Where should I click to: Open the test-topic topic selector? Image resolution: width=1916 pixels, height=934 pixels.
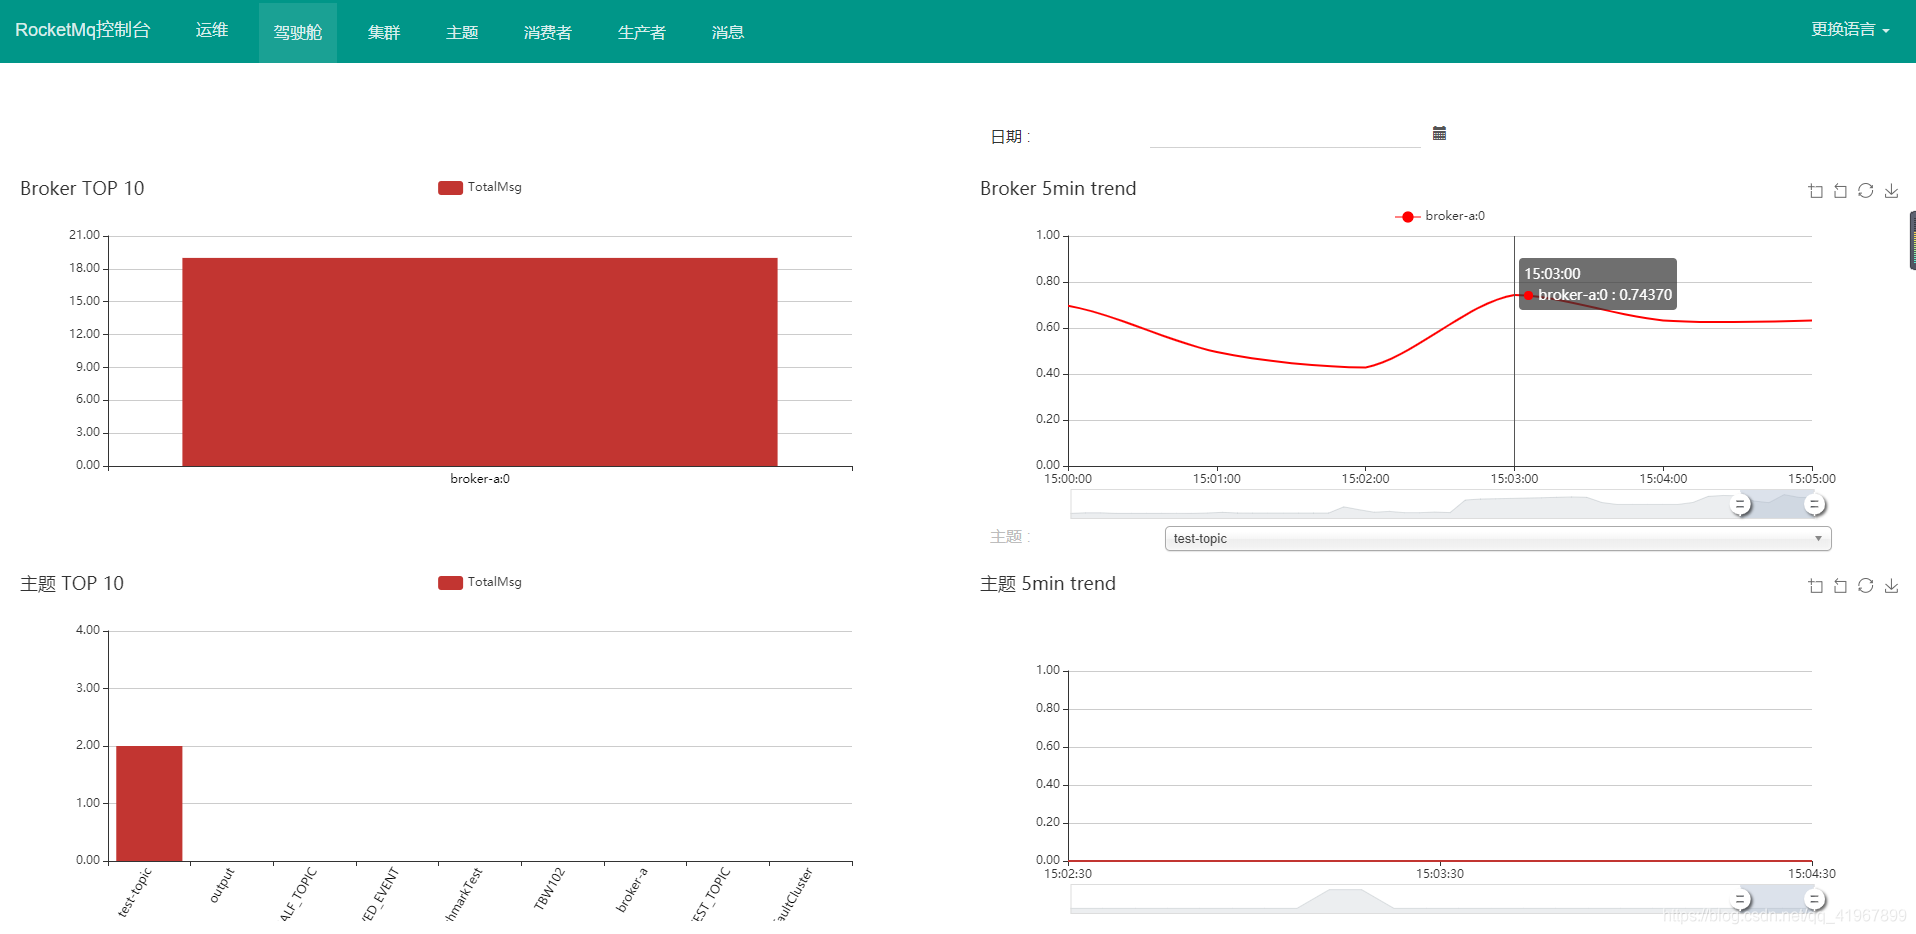click(x=1498, y=538)
